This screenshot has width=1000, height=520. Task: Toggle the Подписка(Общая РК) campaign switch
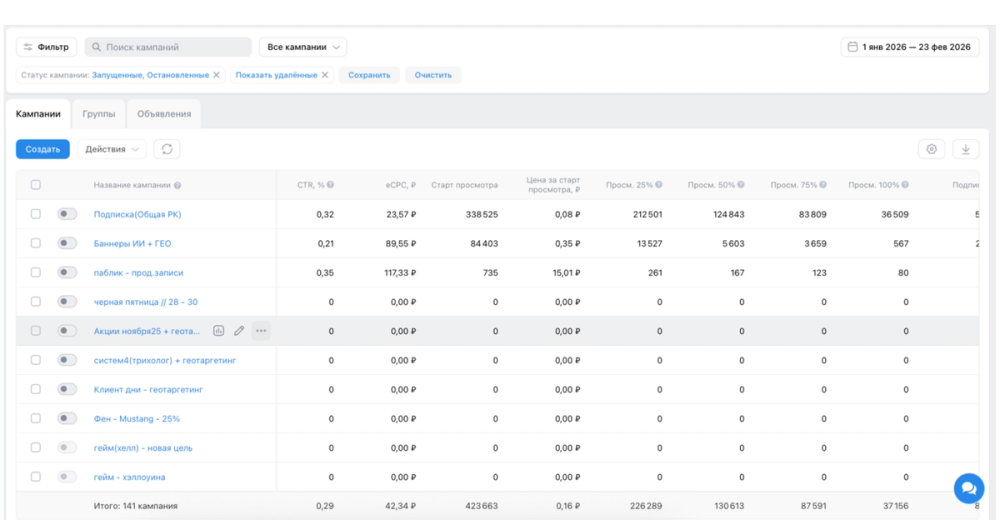click(x=67, y=214)
